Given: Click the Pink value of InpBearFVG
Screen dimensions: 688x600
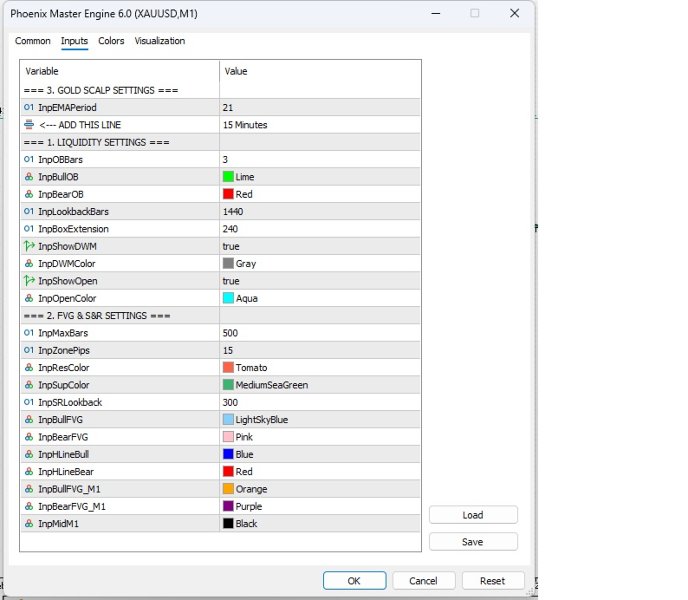Looking at the screenshot, I should pyautogui.click(x=244, y=437).
